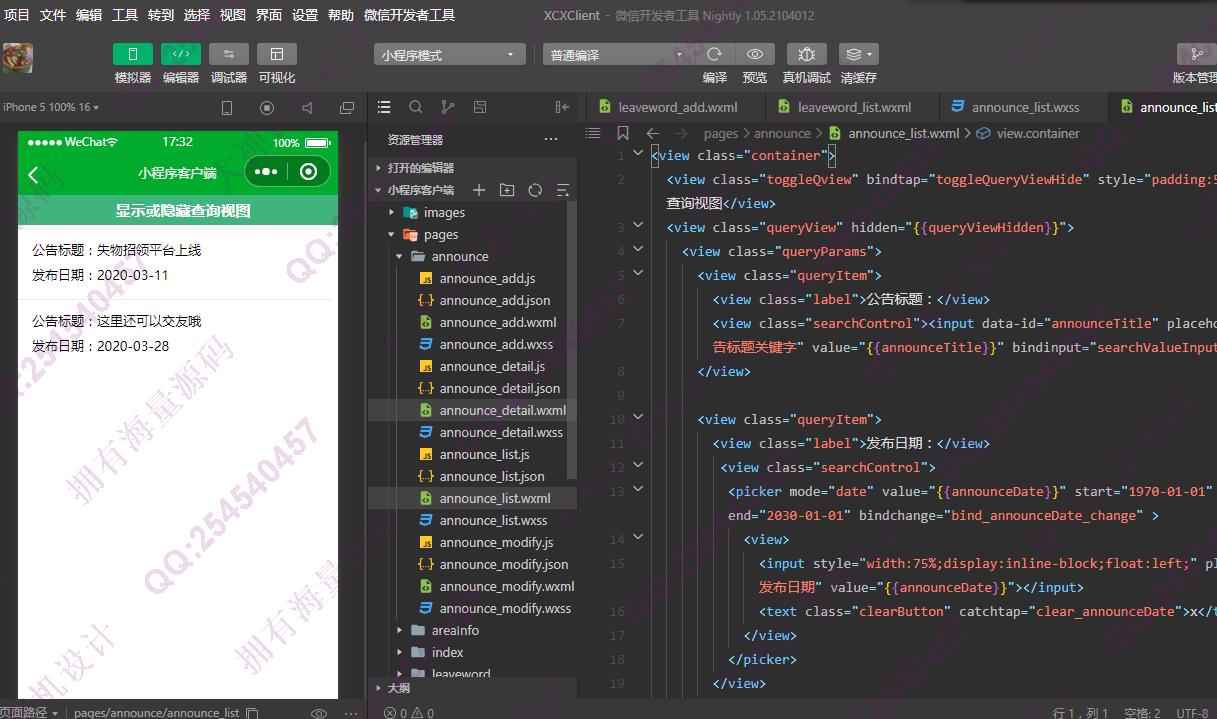Open the 编辑 menu

tap(89, 15)
